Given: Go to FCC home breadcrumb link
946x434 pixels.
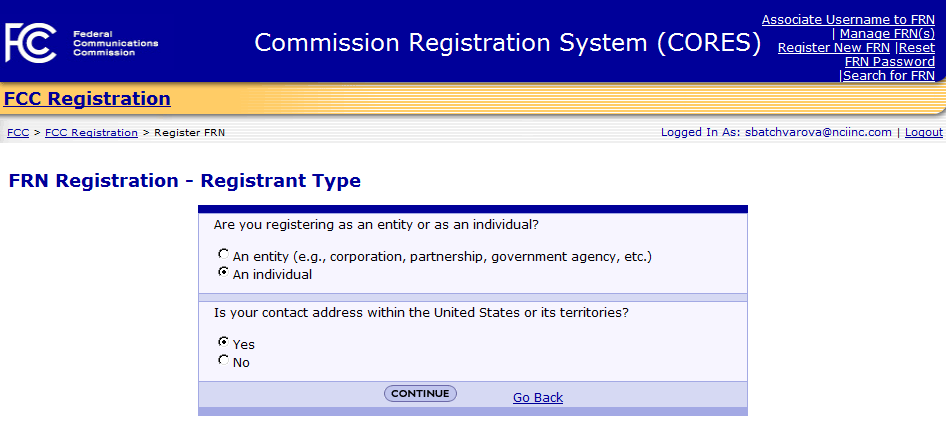Looking at the screenshot, I should click(x=18, y=133).
